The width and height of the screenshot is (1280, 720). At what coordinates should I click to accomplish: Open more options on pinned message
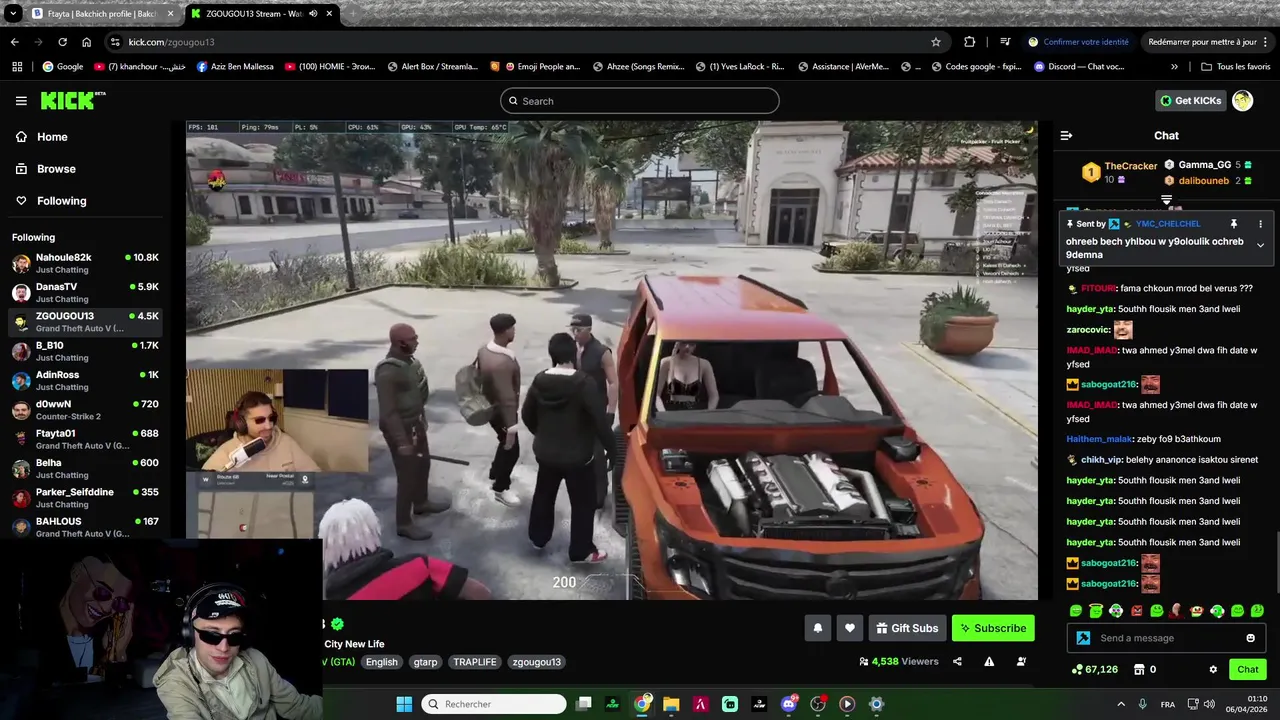click(1260, 224)
